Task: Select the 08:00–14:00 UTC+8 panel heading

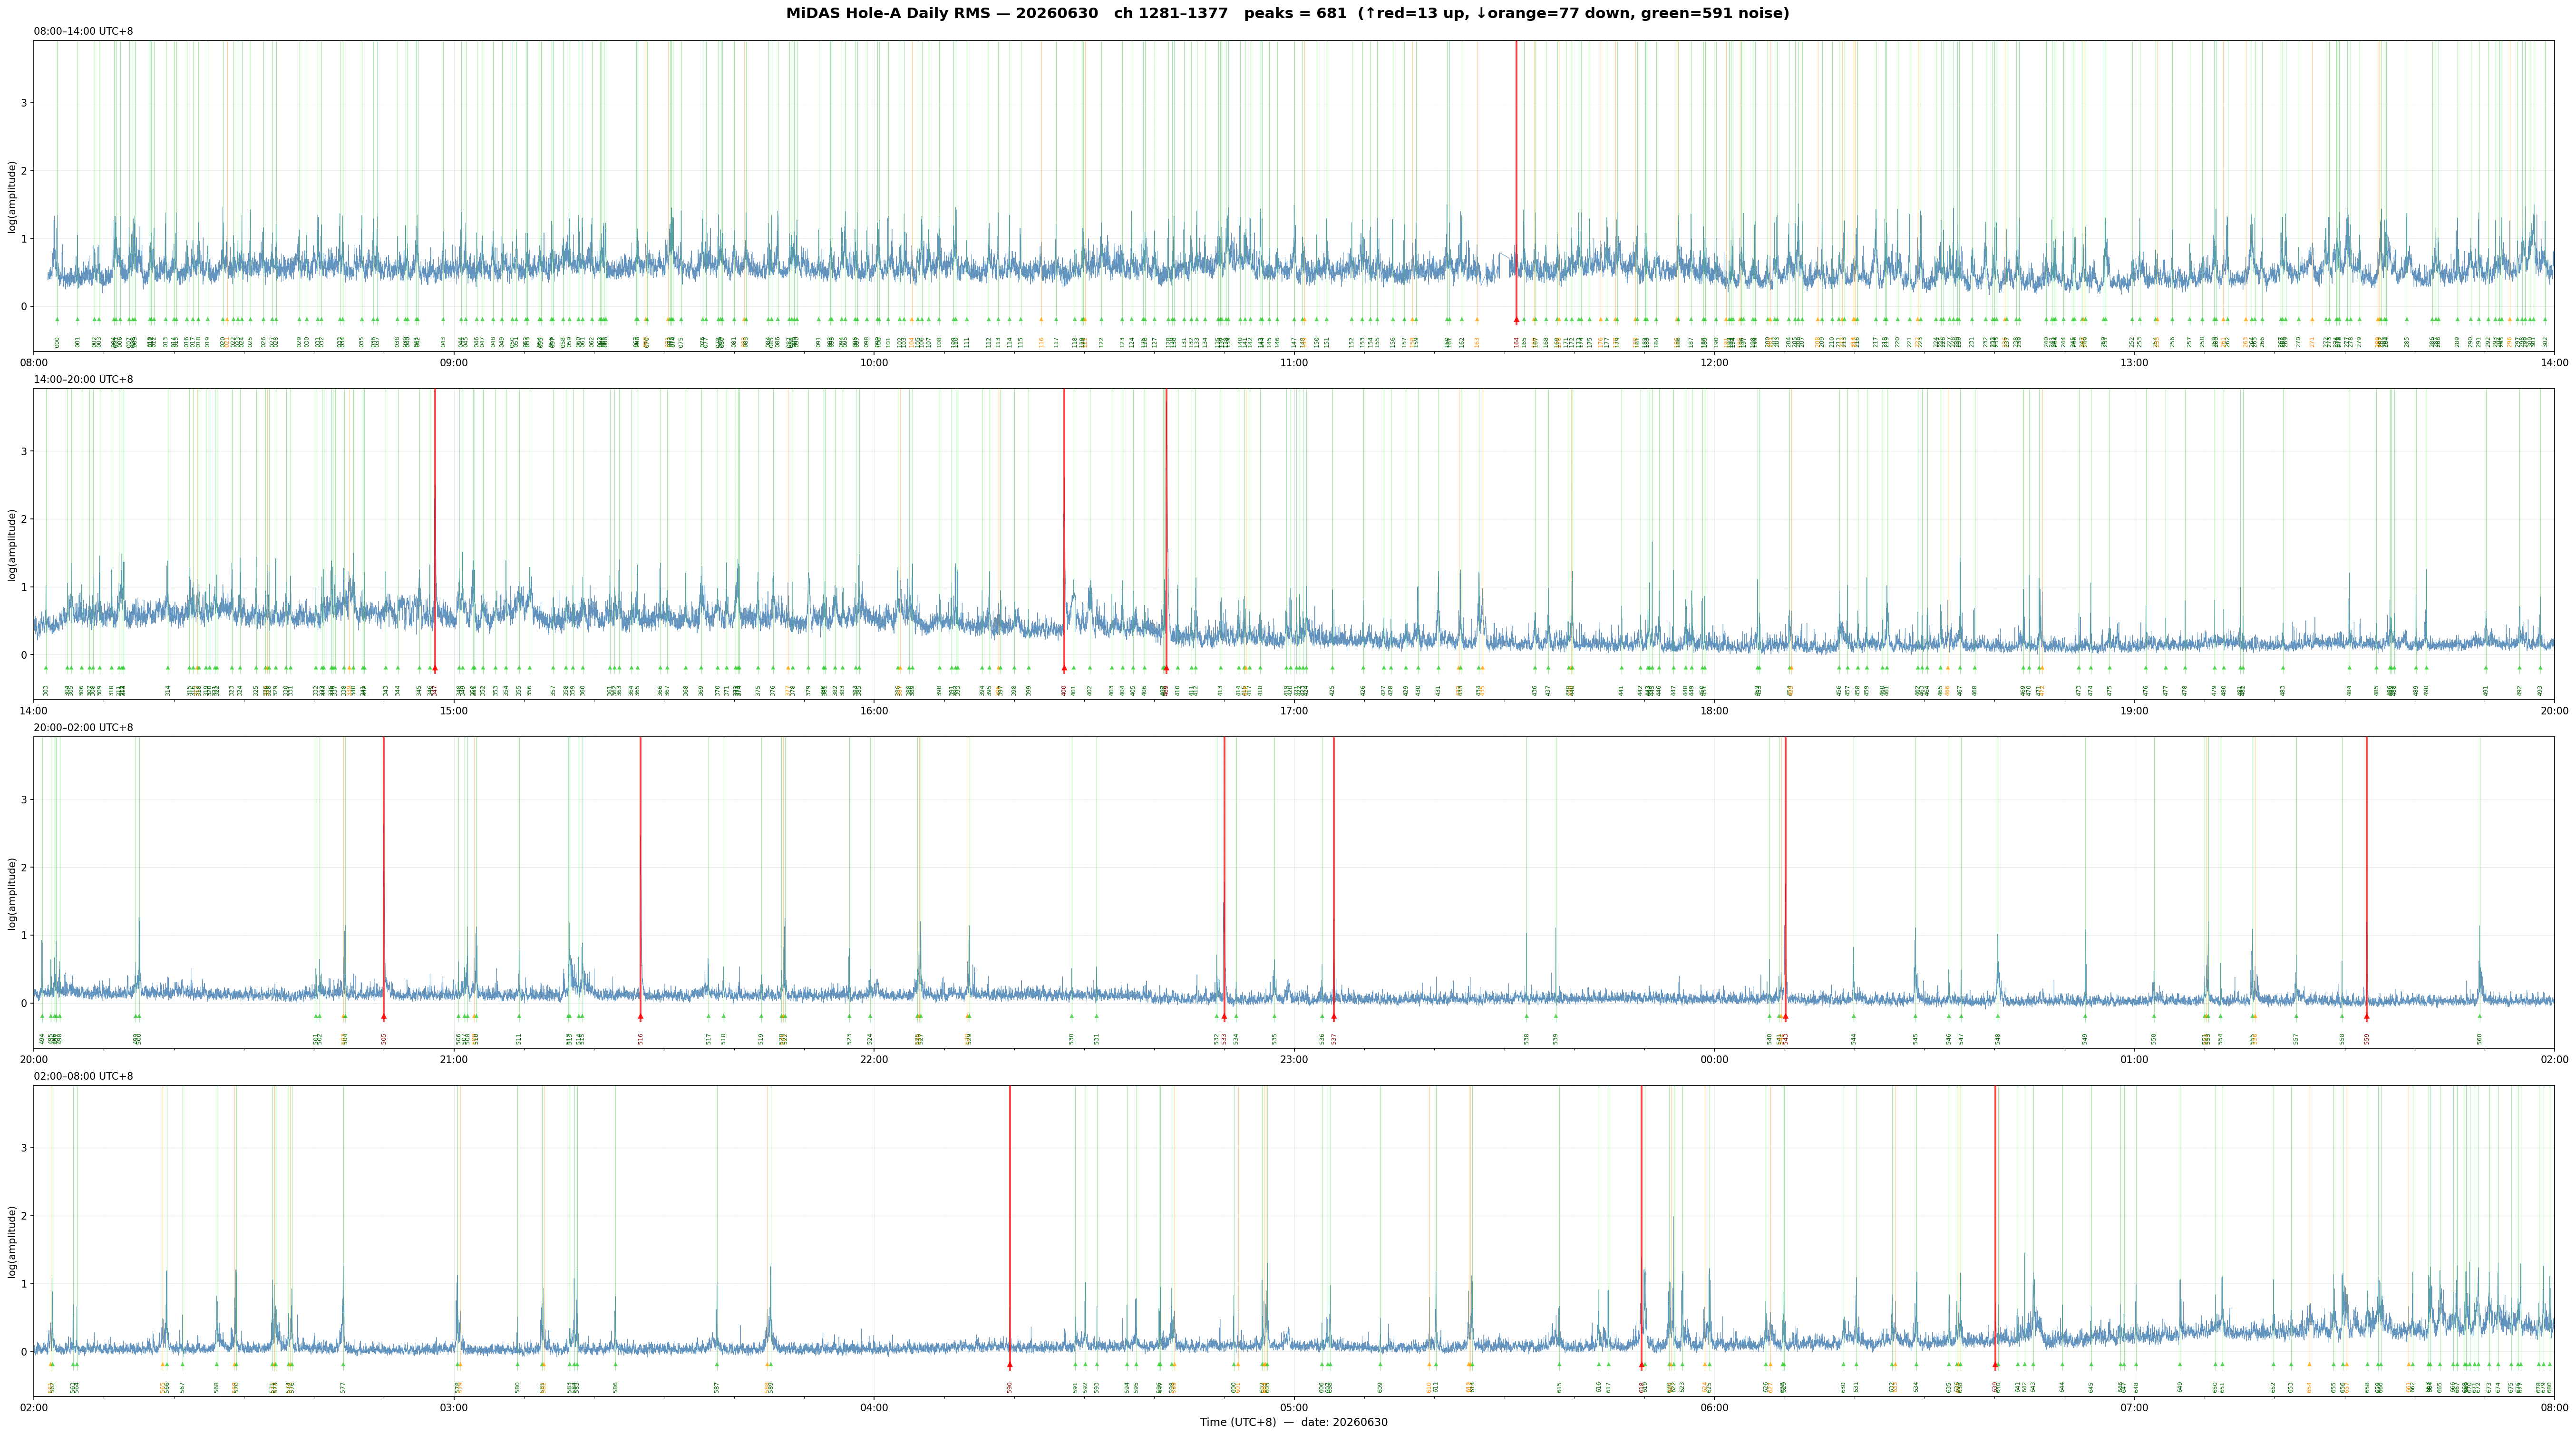Action: (x=83, y=32)
